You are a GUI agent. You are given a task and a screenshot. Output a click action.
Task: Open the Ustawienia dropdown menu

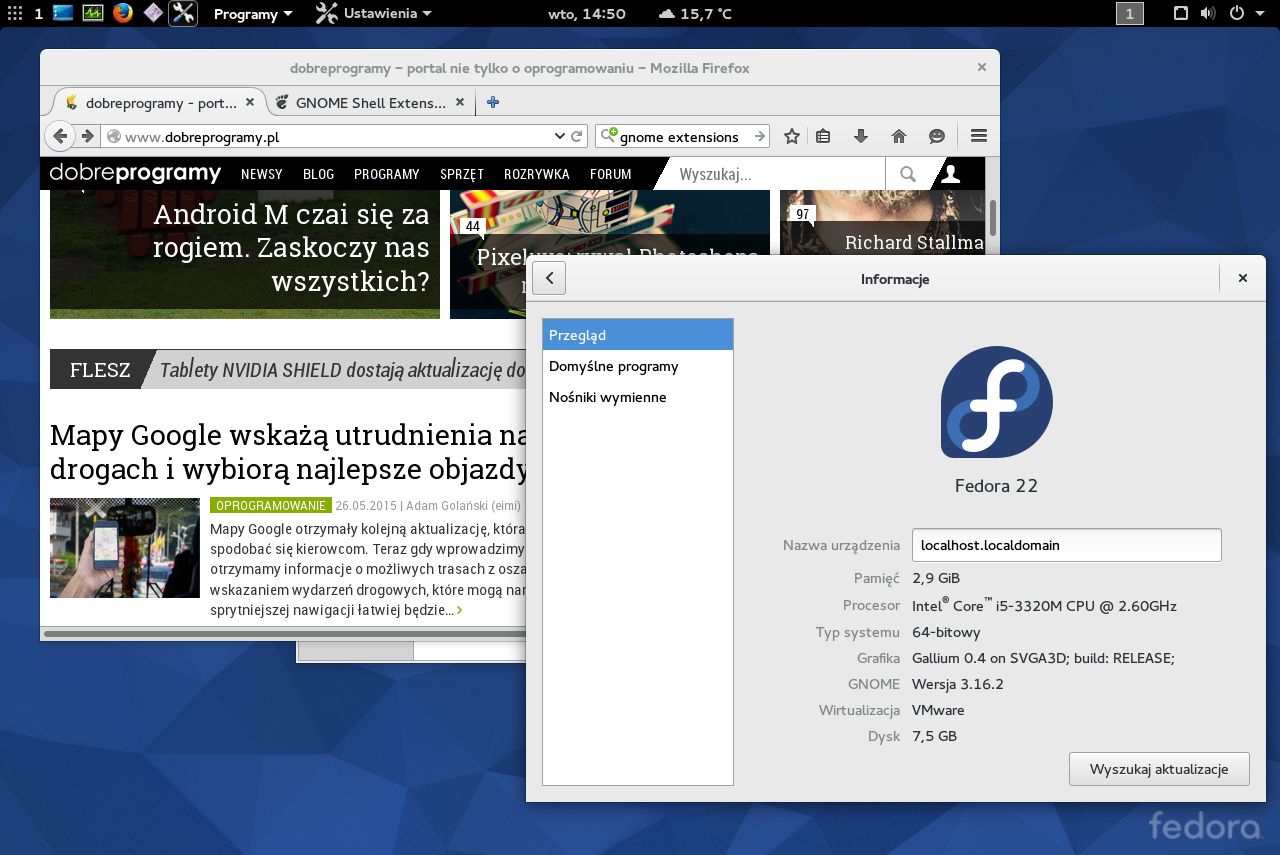(374, 13)
